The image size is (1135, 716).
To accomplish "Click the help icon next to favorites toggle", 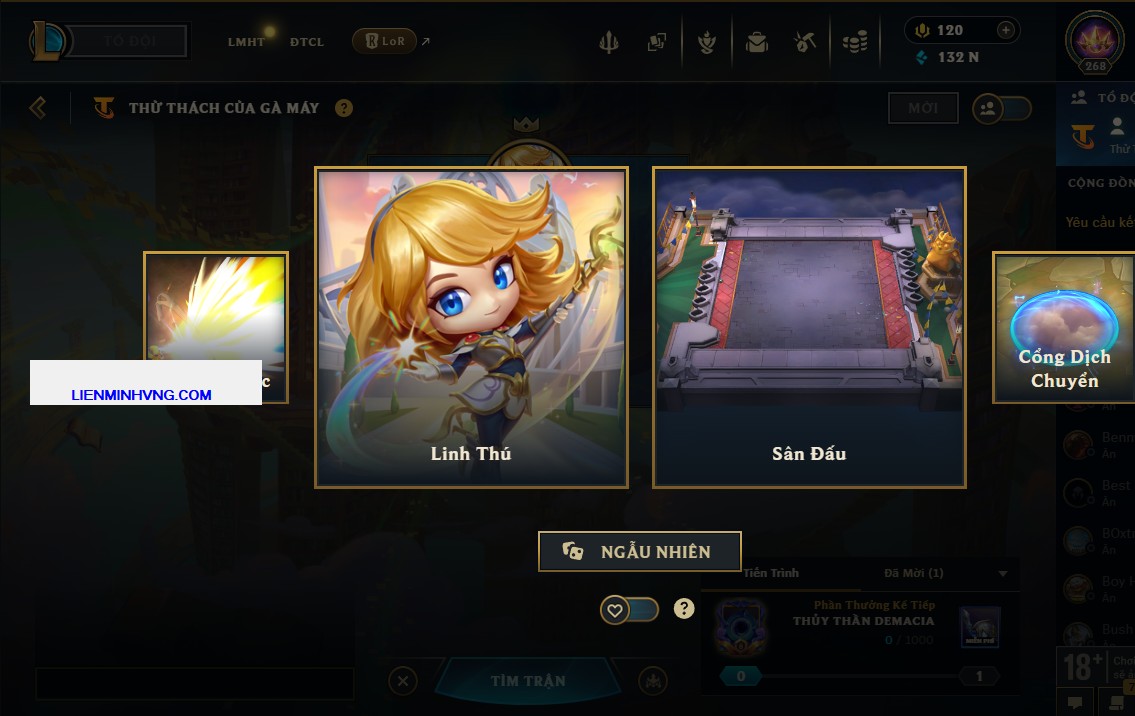I will pos(684,609).
